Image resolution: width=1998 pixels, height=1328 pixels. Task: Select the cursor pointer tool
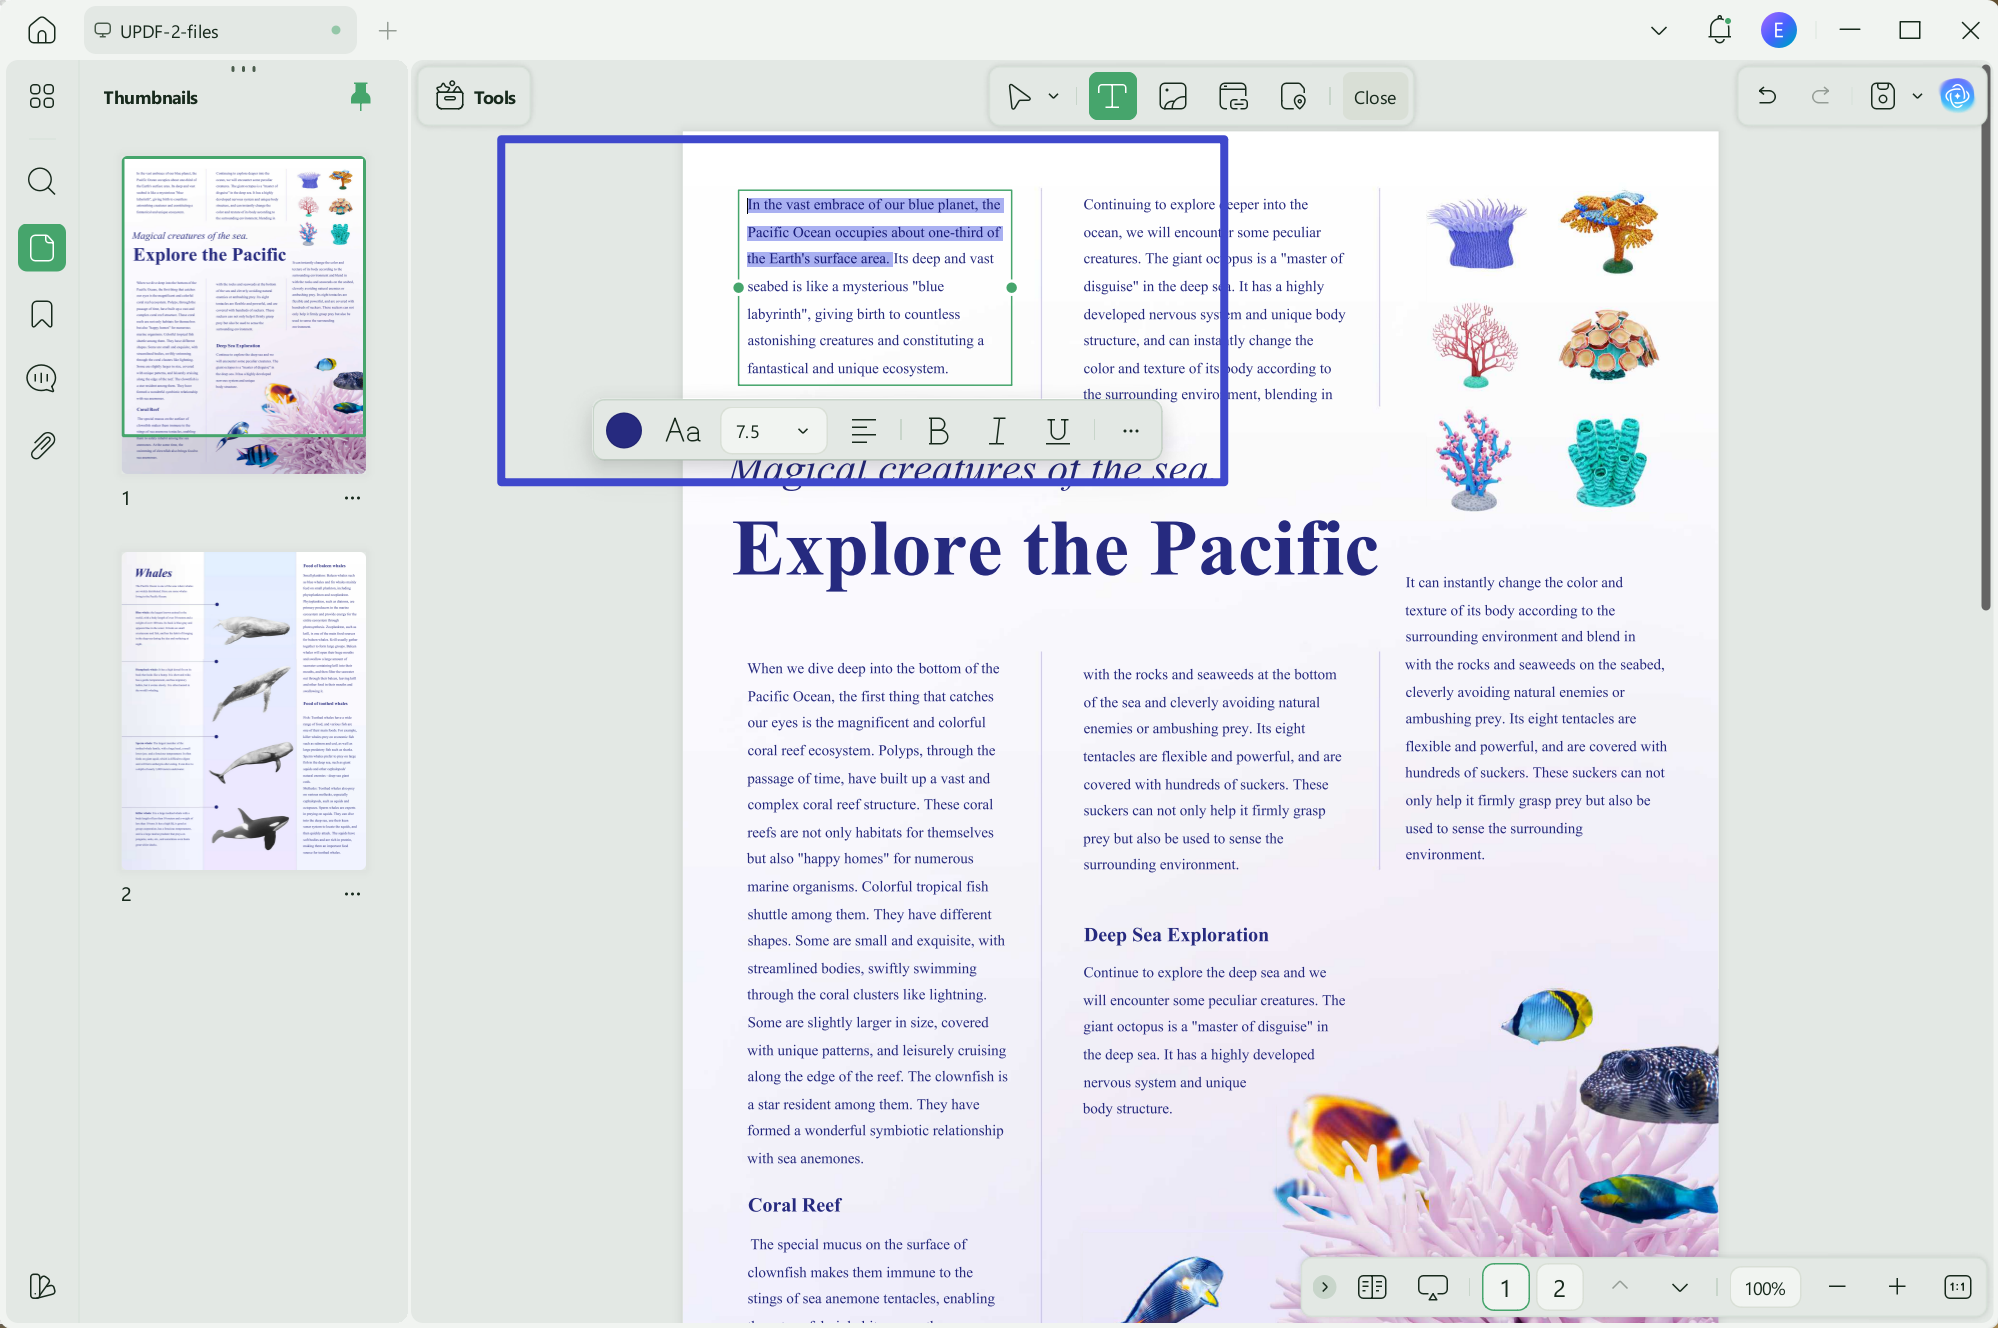(1019, 97)
